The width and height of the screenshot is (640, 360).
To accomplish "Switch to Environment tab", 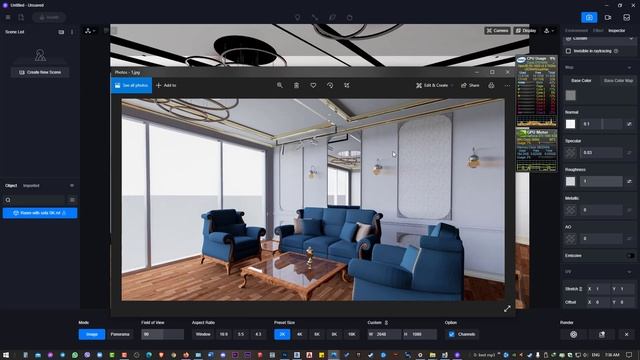I will (576, 31).
